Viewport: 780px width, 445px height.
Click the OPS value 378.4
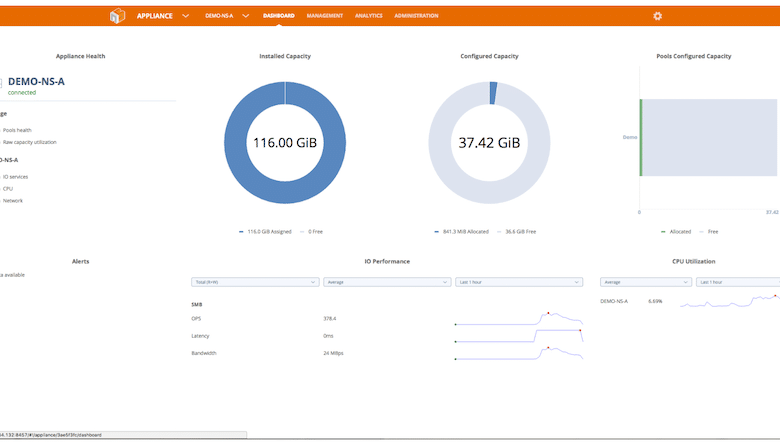[x=330, y=319]
